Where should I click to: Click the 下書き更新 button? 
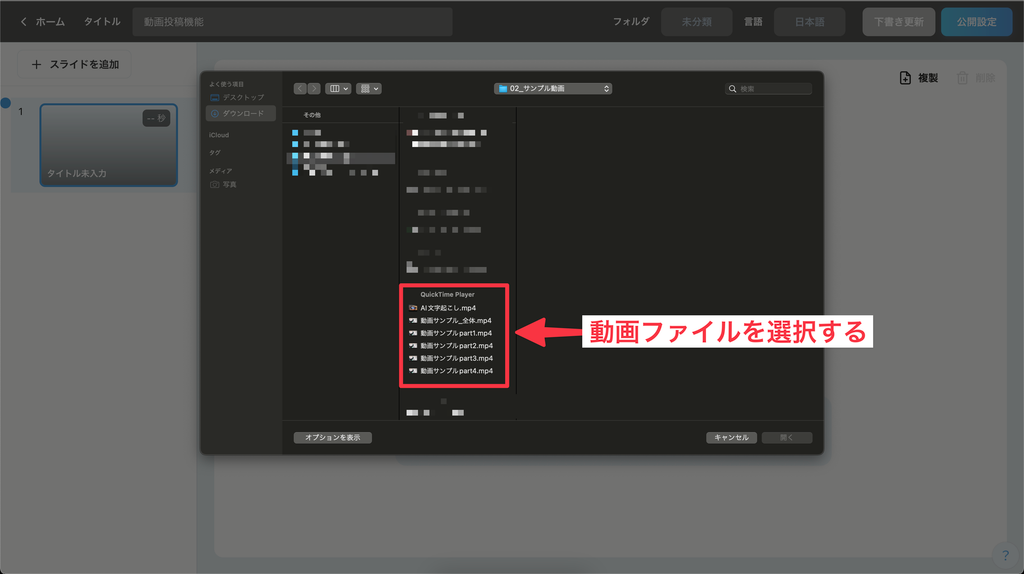click(x=899, y=22)
